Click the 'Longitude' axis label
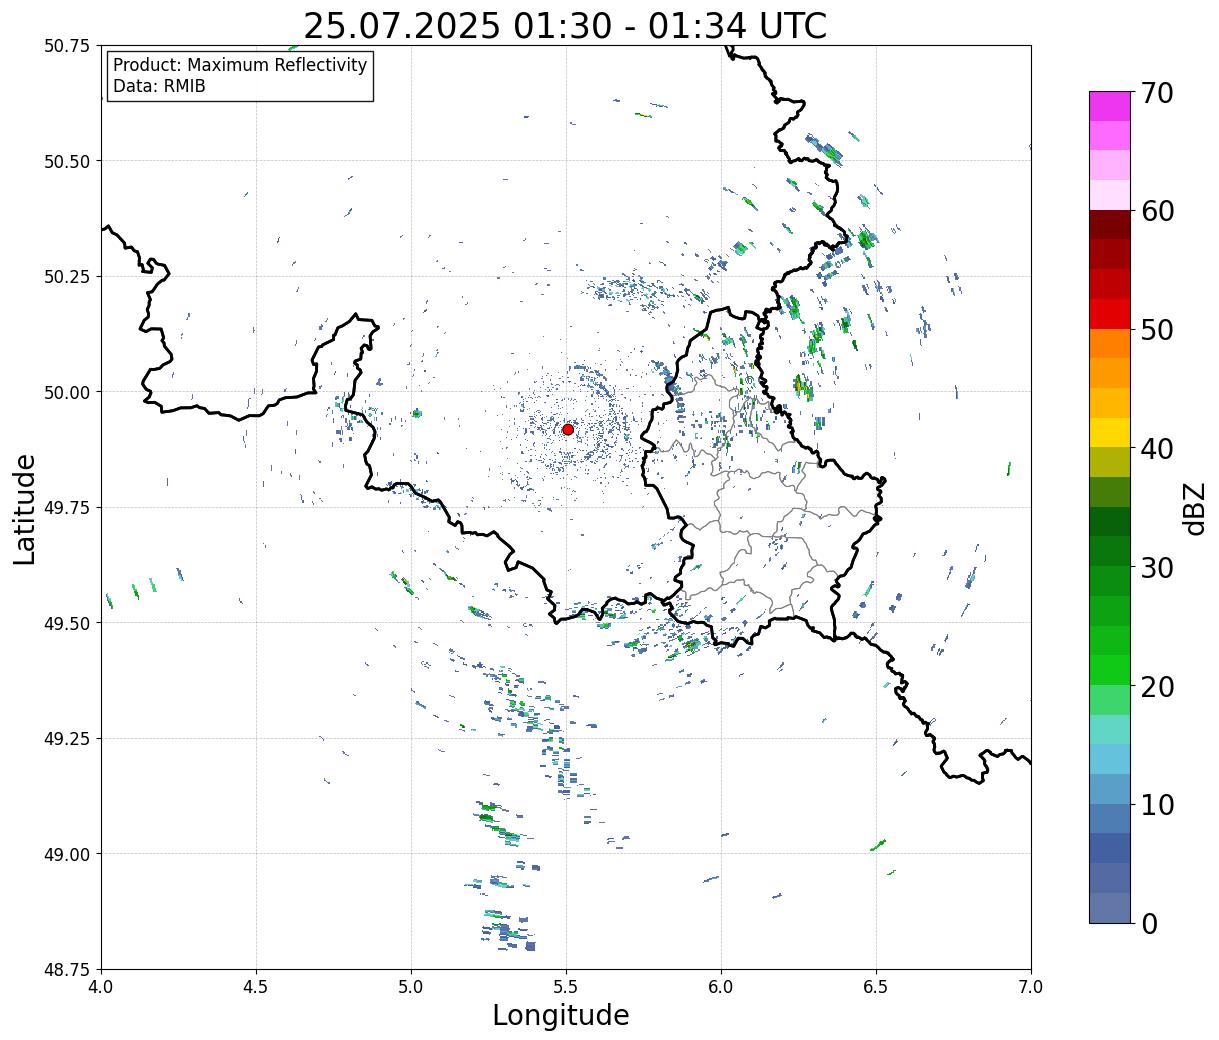 (x=561, y=1016)
